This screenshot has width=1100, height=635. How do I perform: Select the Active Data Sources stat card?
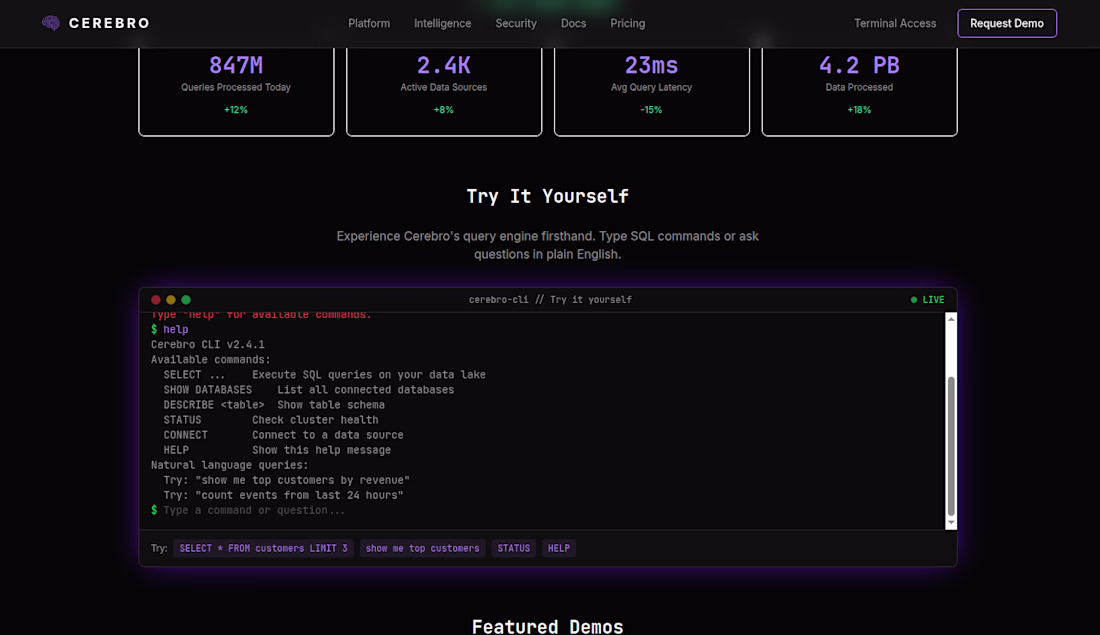click(444, 91)
